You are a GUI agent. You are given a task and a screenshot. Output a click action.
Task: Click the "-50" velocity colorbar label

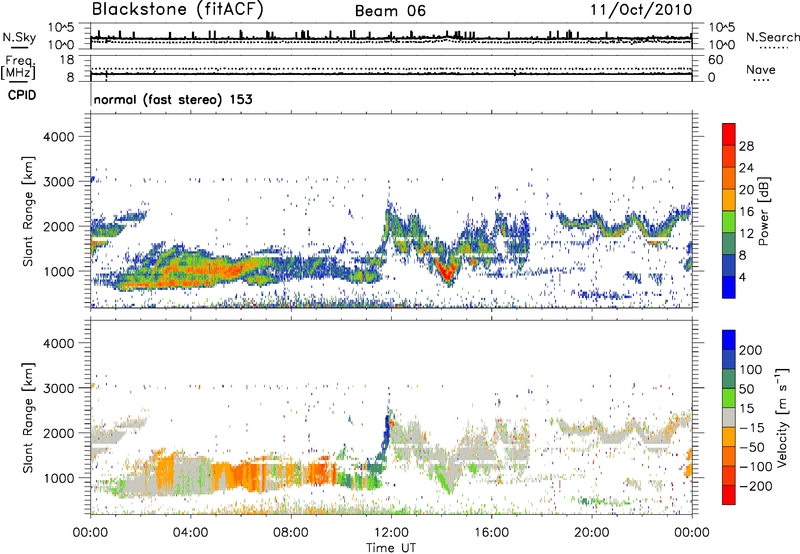pos(752,447)
